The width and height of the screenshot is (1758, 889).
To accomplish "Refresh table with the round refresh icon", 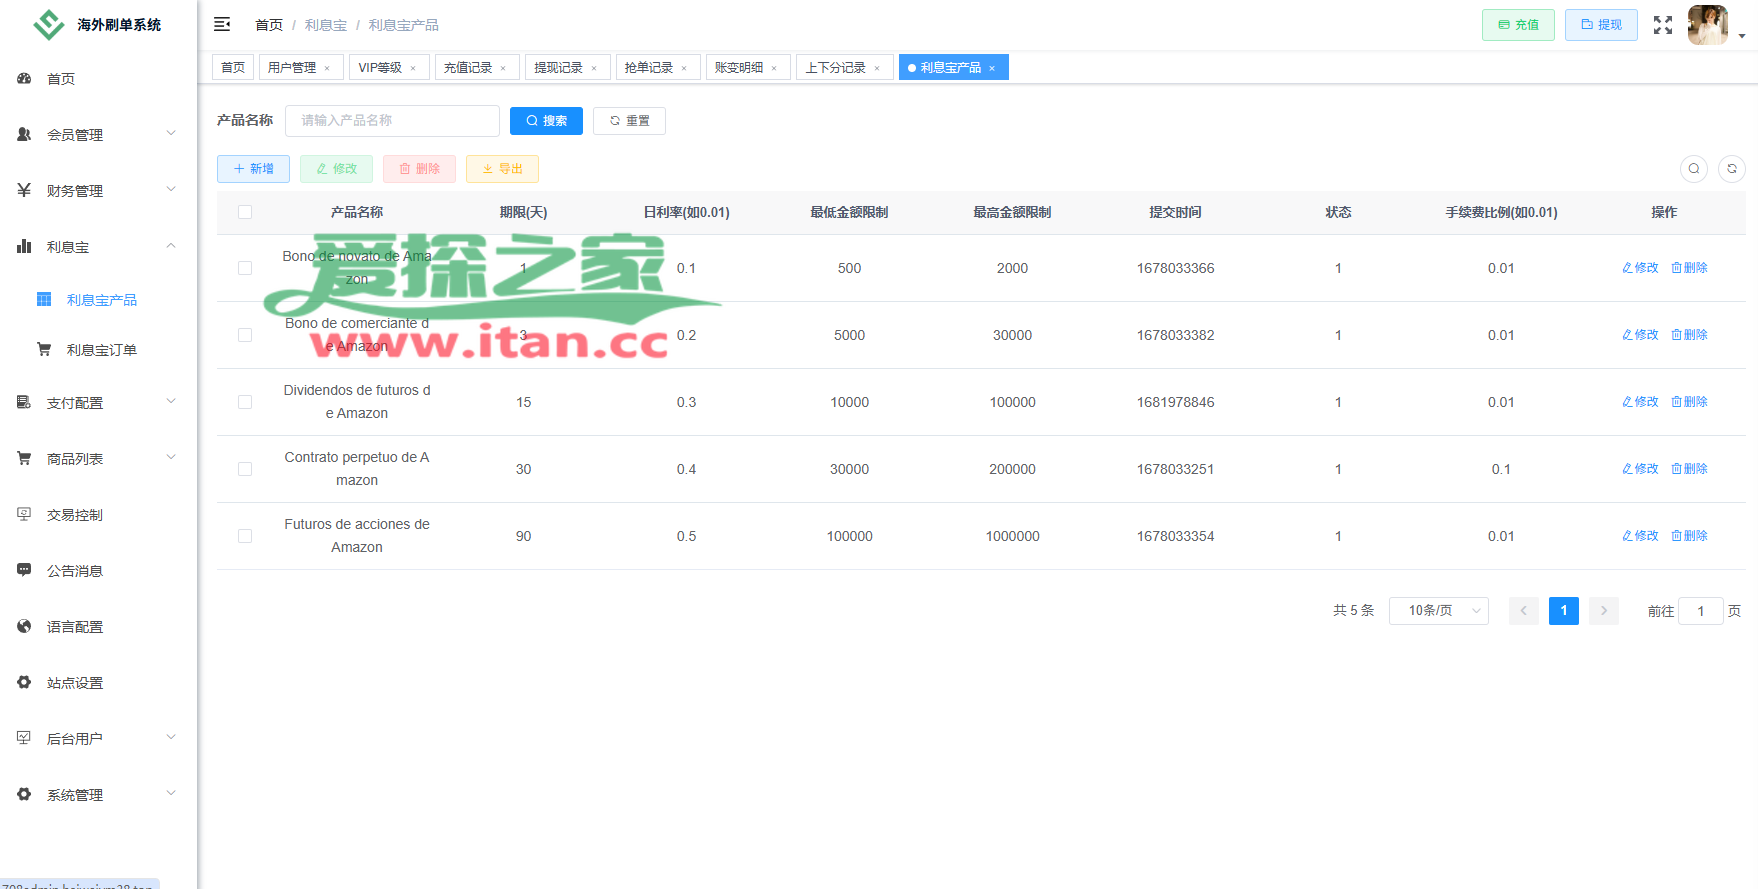I will 1732,169.
